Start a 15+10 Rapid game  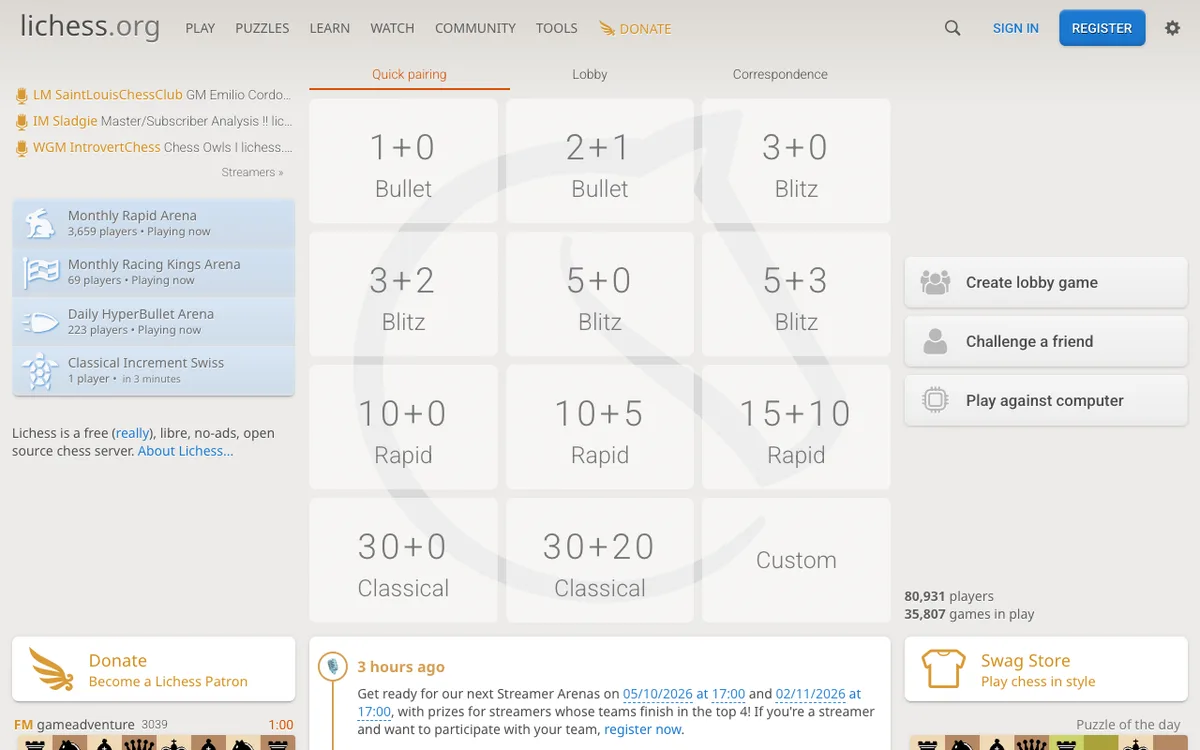[796, 427]
